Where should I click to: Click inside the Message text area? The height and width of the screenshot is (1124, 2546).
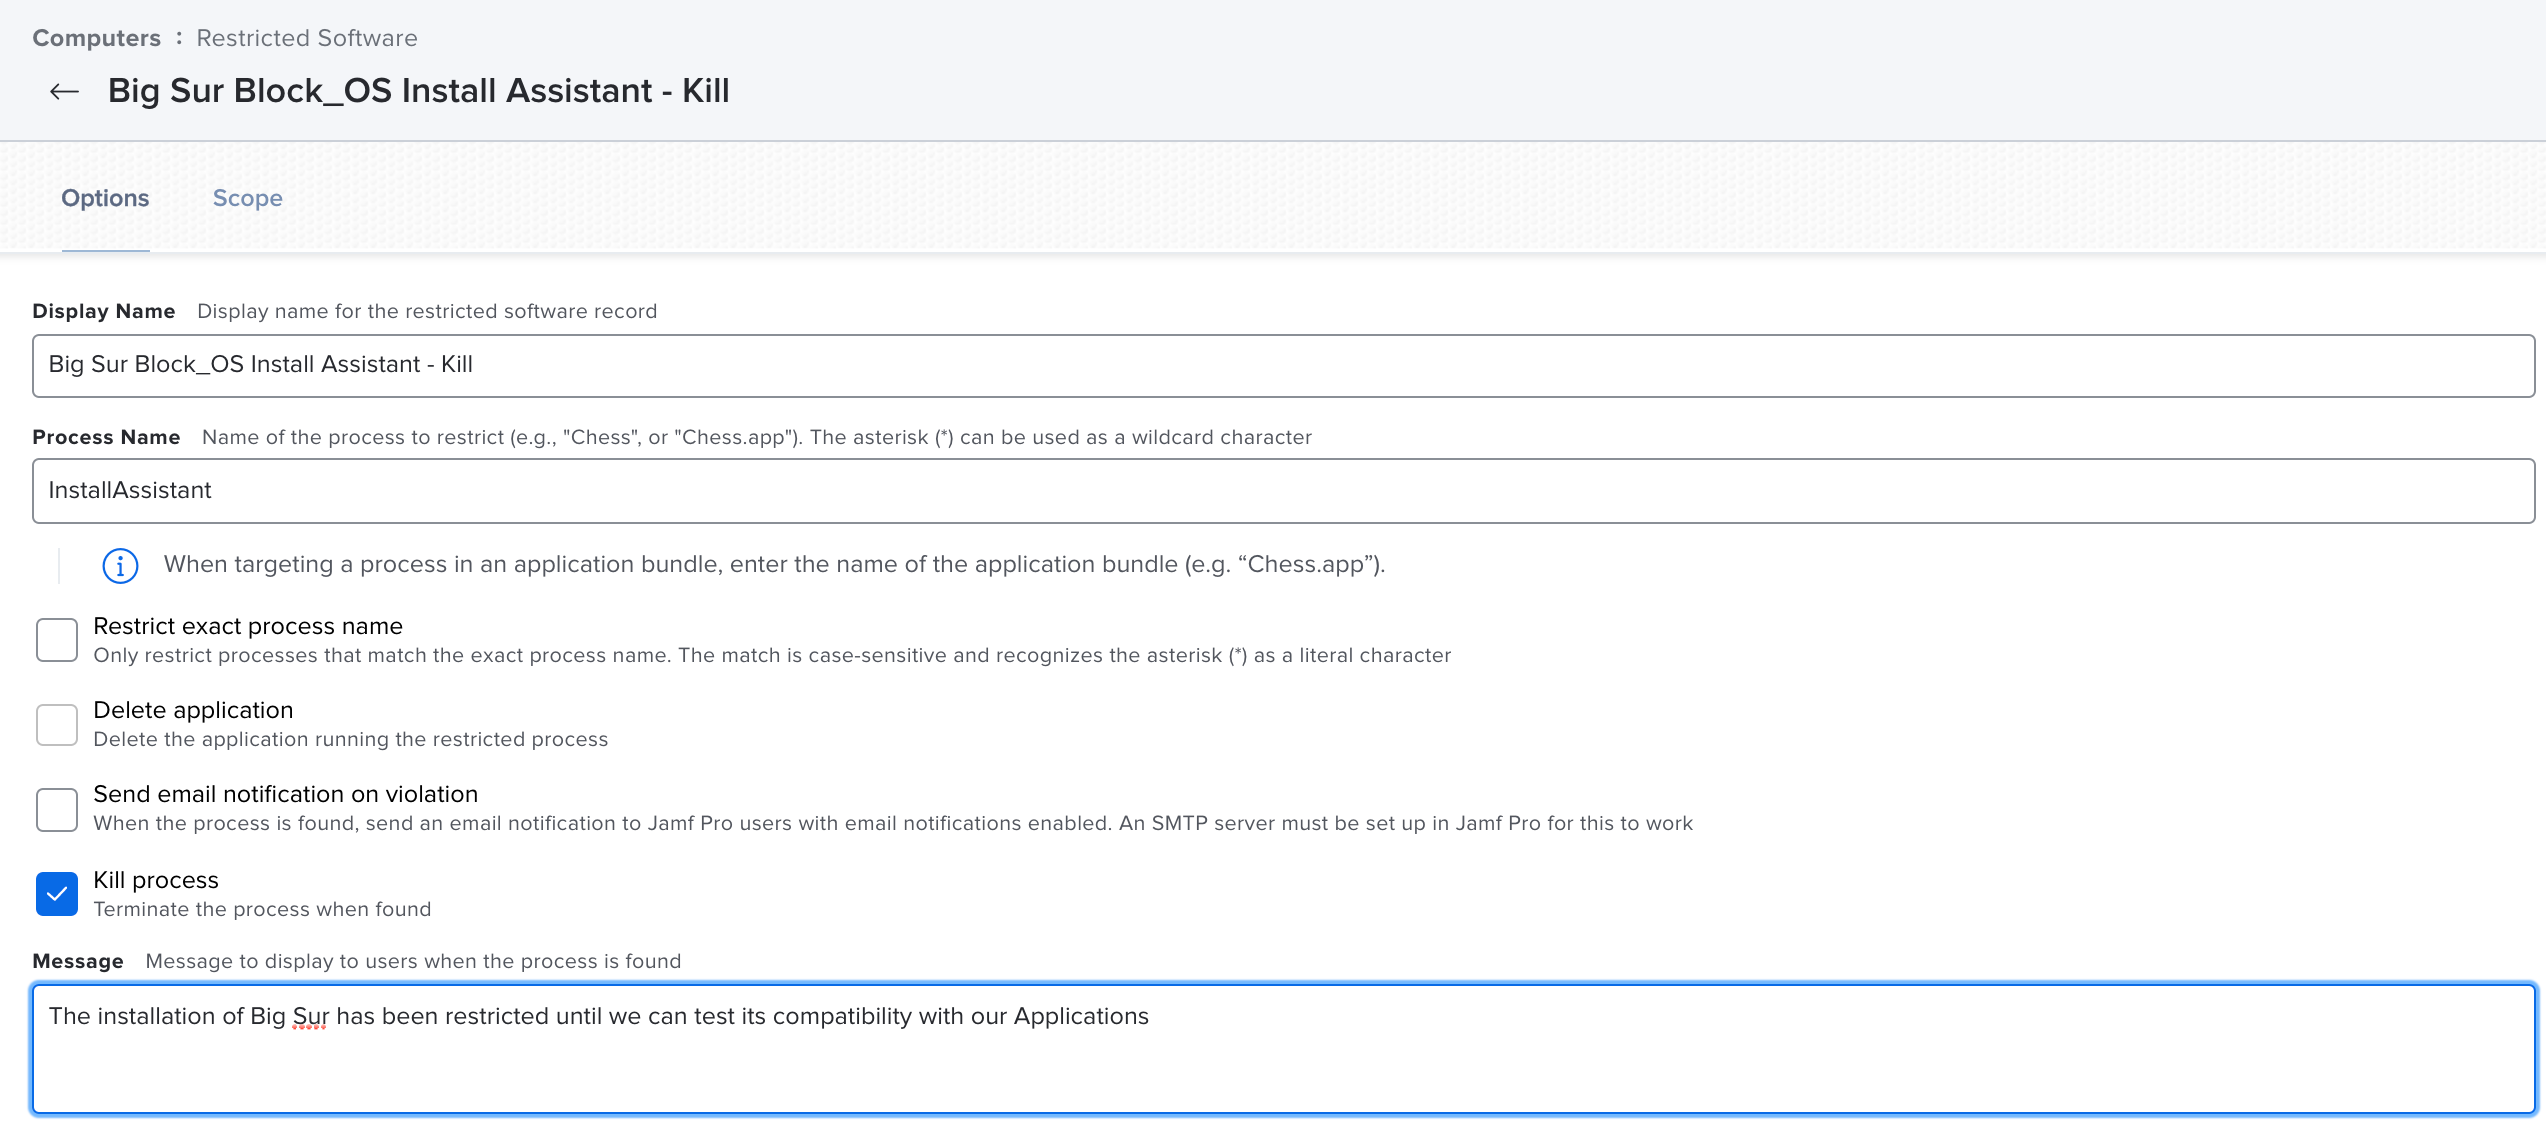(x=1283, y=1049)
